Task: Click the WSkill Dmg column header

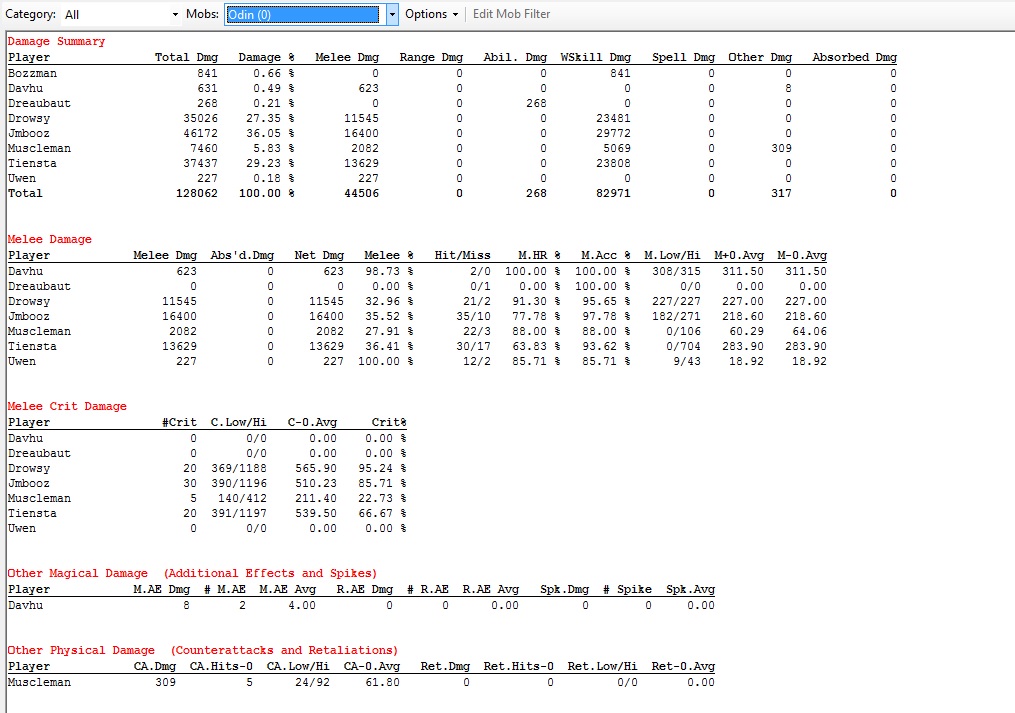Action: tap(595, 58)
